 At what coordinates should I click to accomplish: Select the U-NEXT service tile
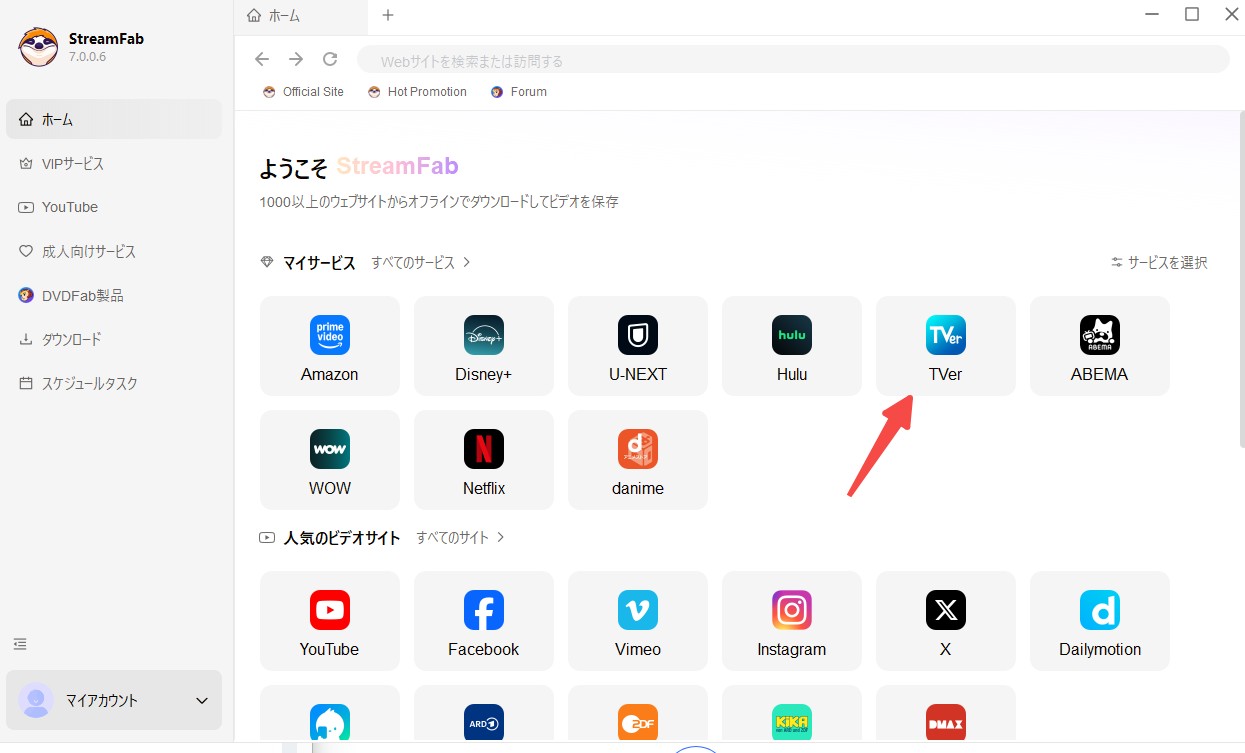tap(637, 345)
